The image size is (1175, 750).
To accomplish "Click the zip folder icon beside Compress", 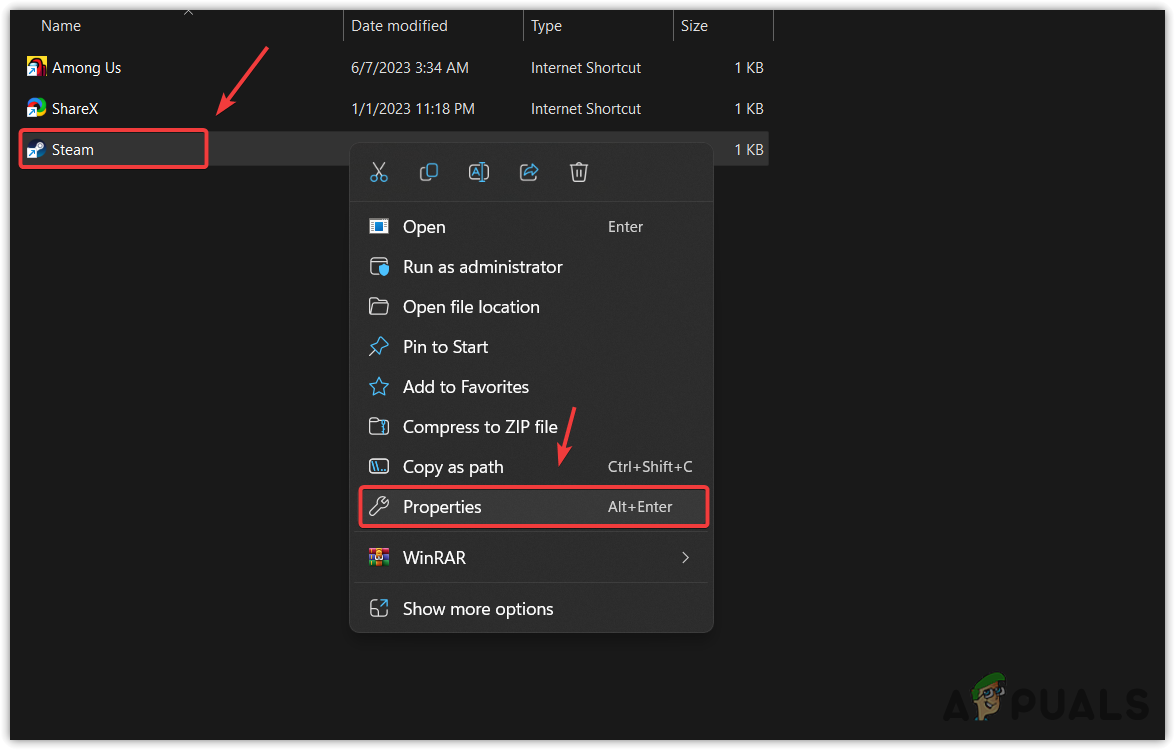I will click(x=379, y=426).
